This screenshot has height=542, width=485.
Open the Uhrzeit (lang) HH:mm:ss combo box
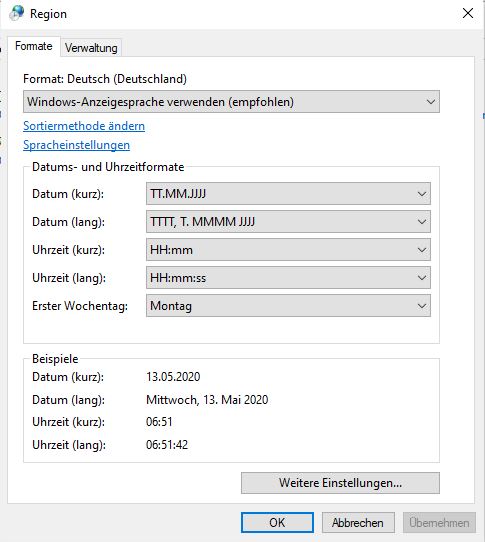pos(288,278)
